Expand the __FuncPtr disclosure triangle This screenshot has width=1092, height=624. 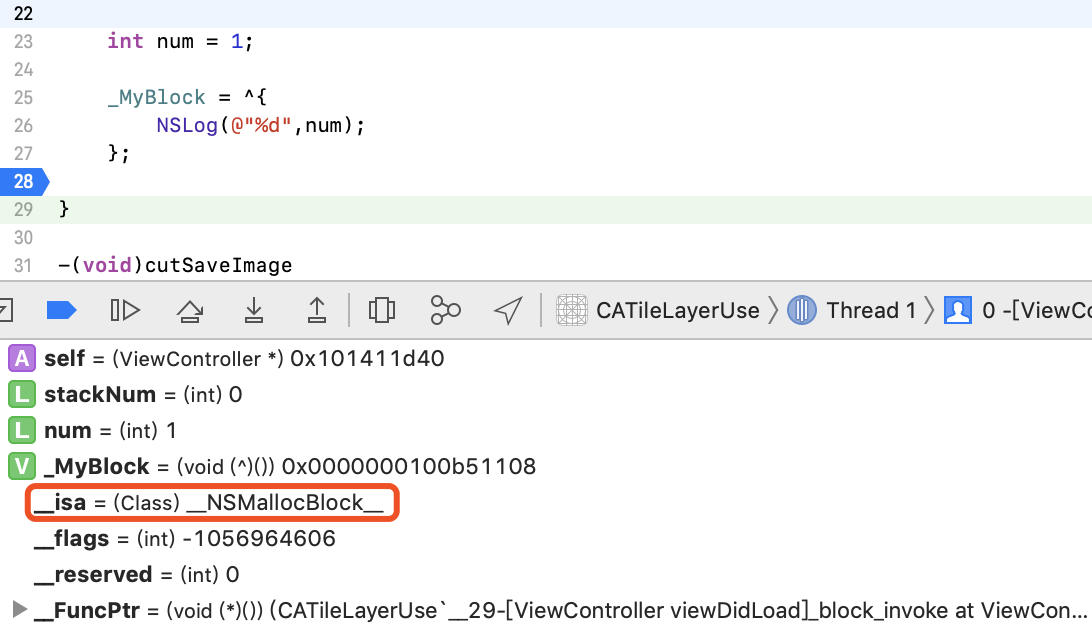point(18,610)
